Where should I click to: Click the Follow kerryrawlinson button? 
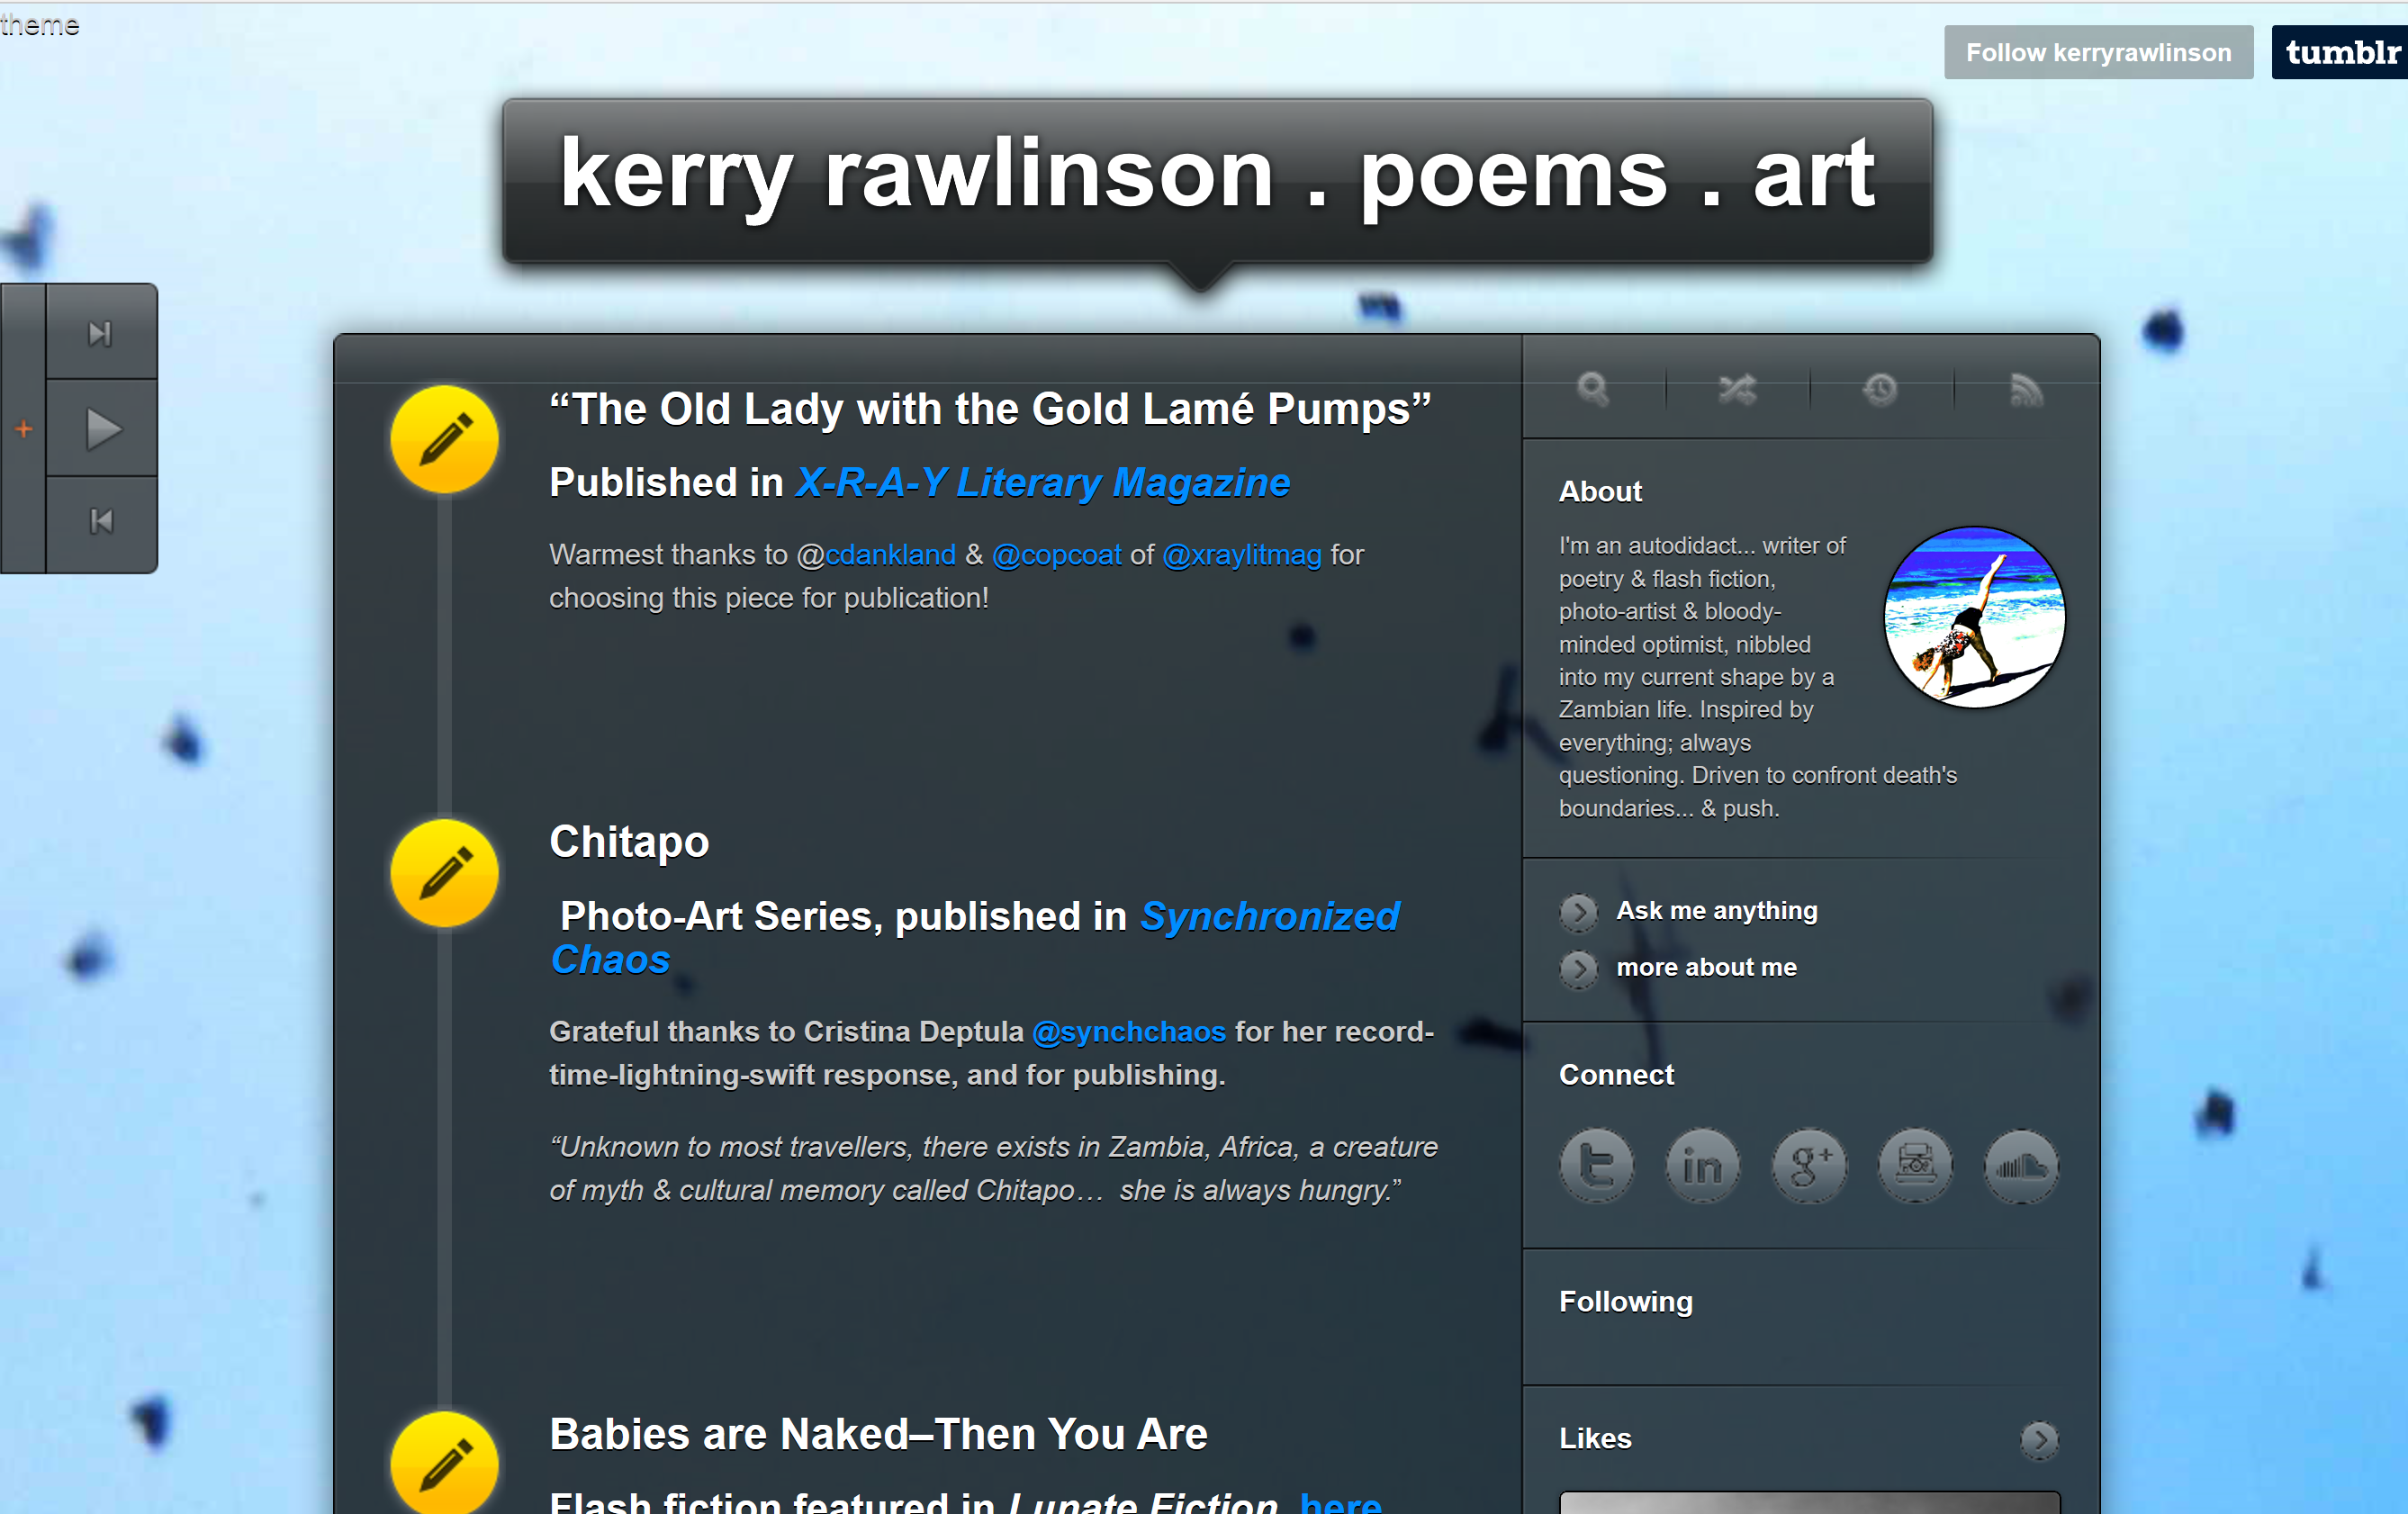pos(2098,52)
